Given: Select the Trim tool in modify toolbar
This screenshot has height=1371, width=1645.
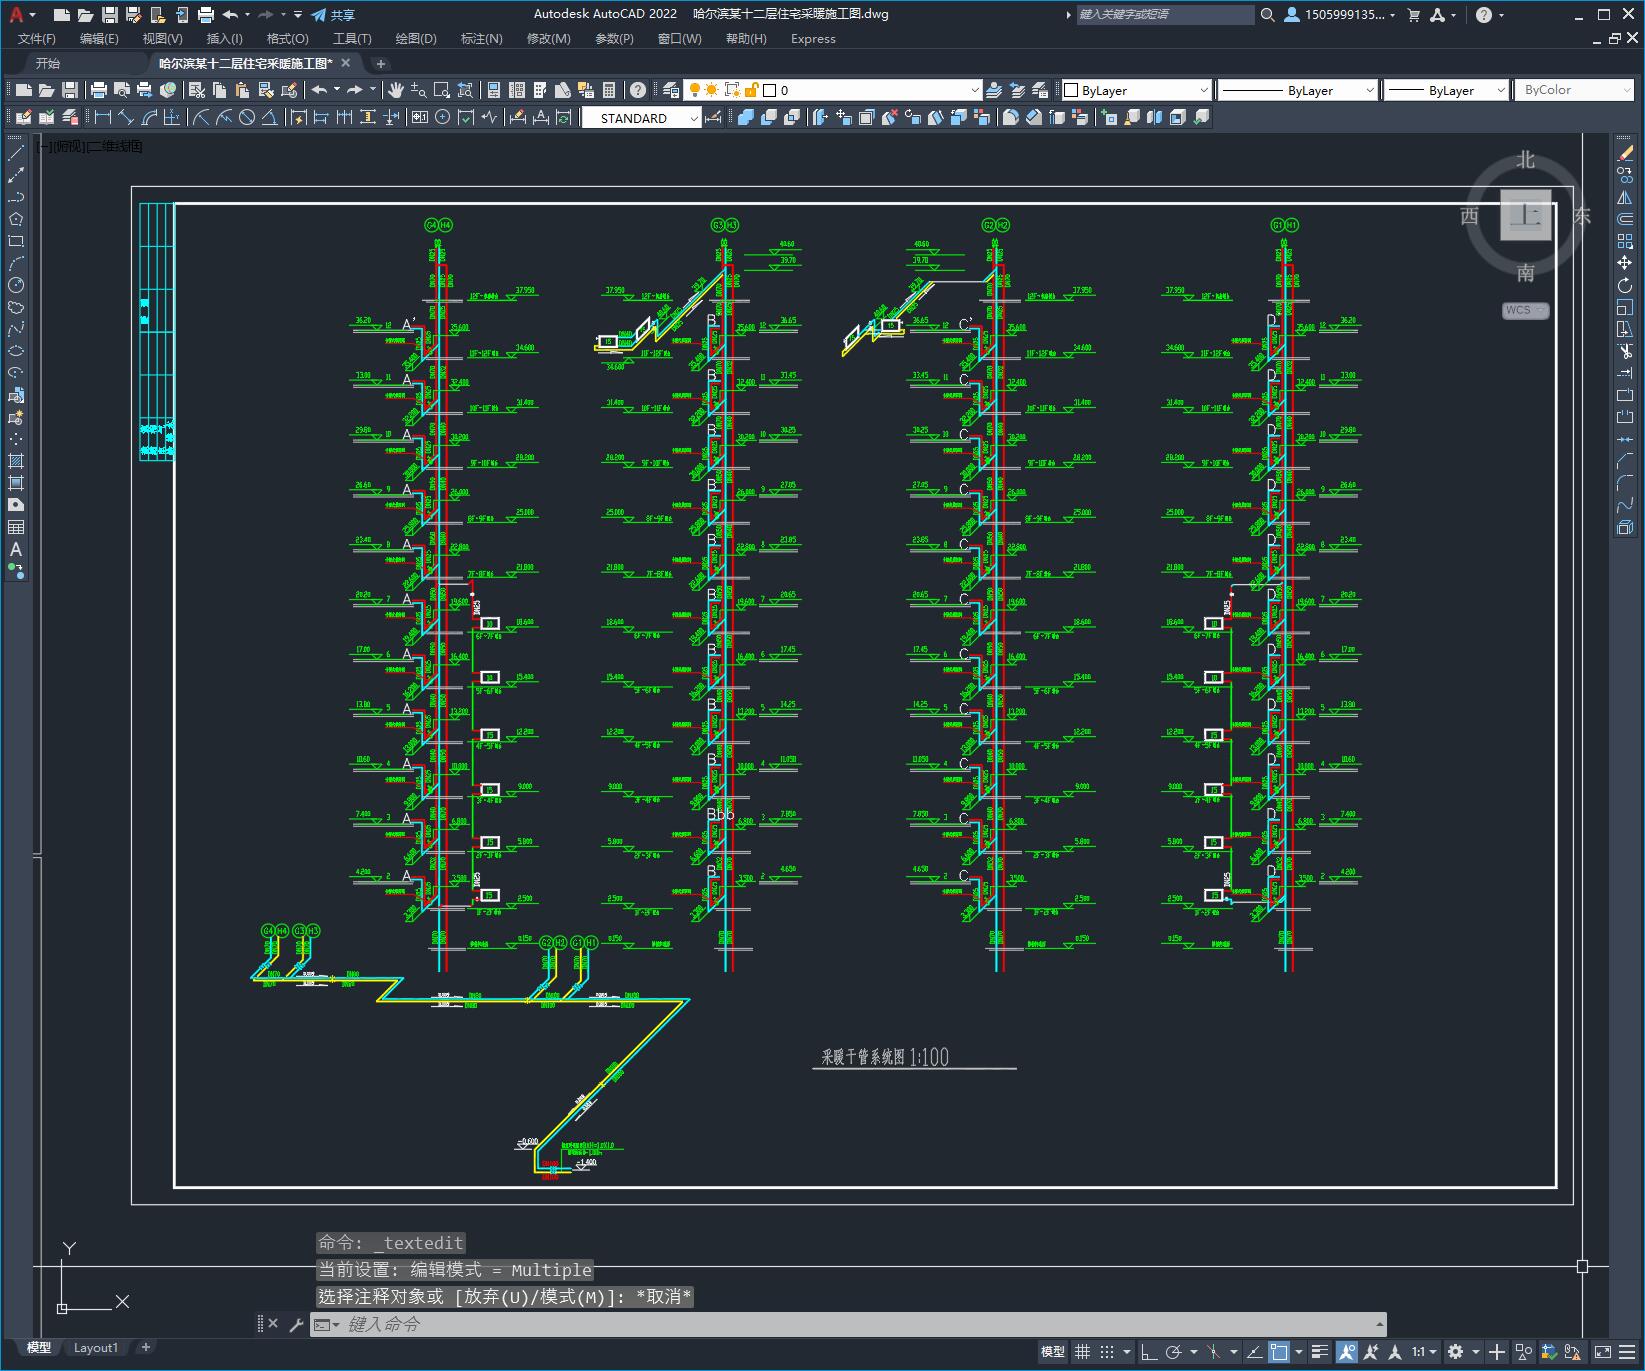Looking at the screenshot, I should point(1625,351).
